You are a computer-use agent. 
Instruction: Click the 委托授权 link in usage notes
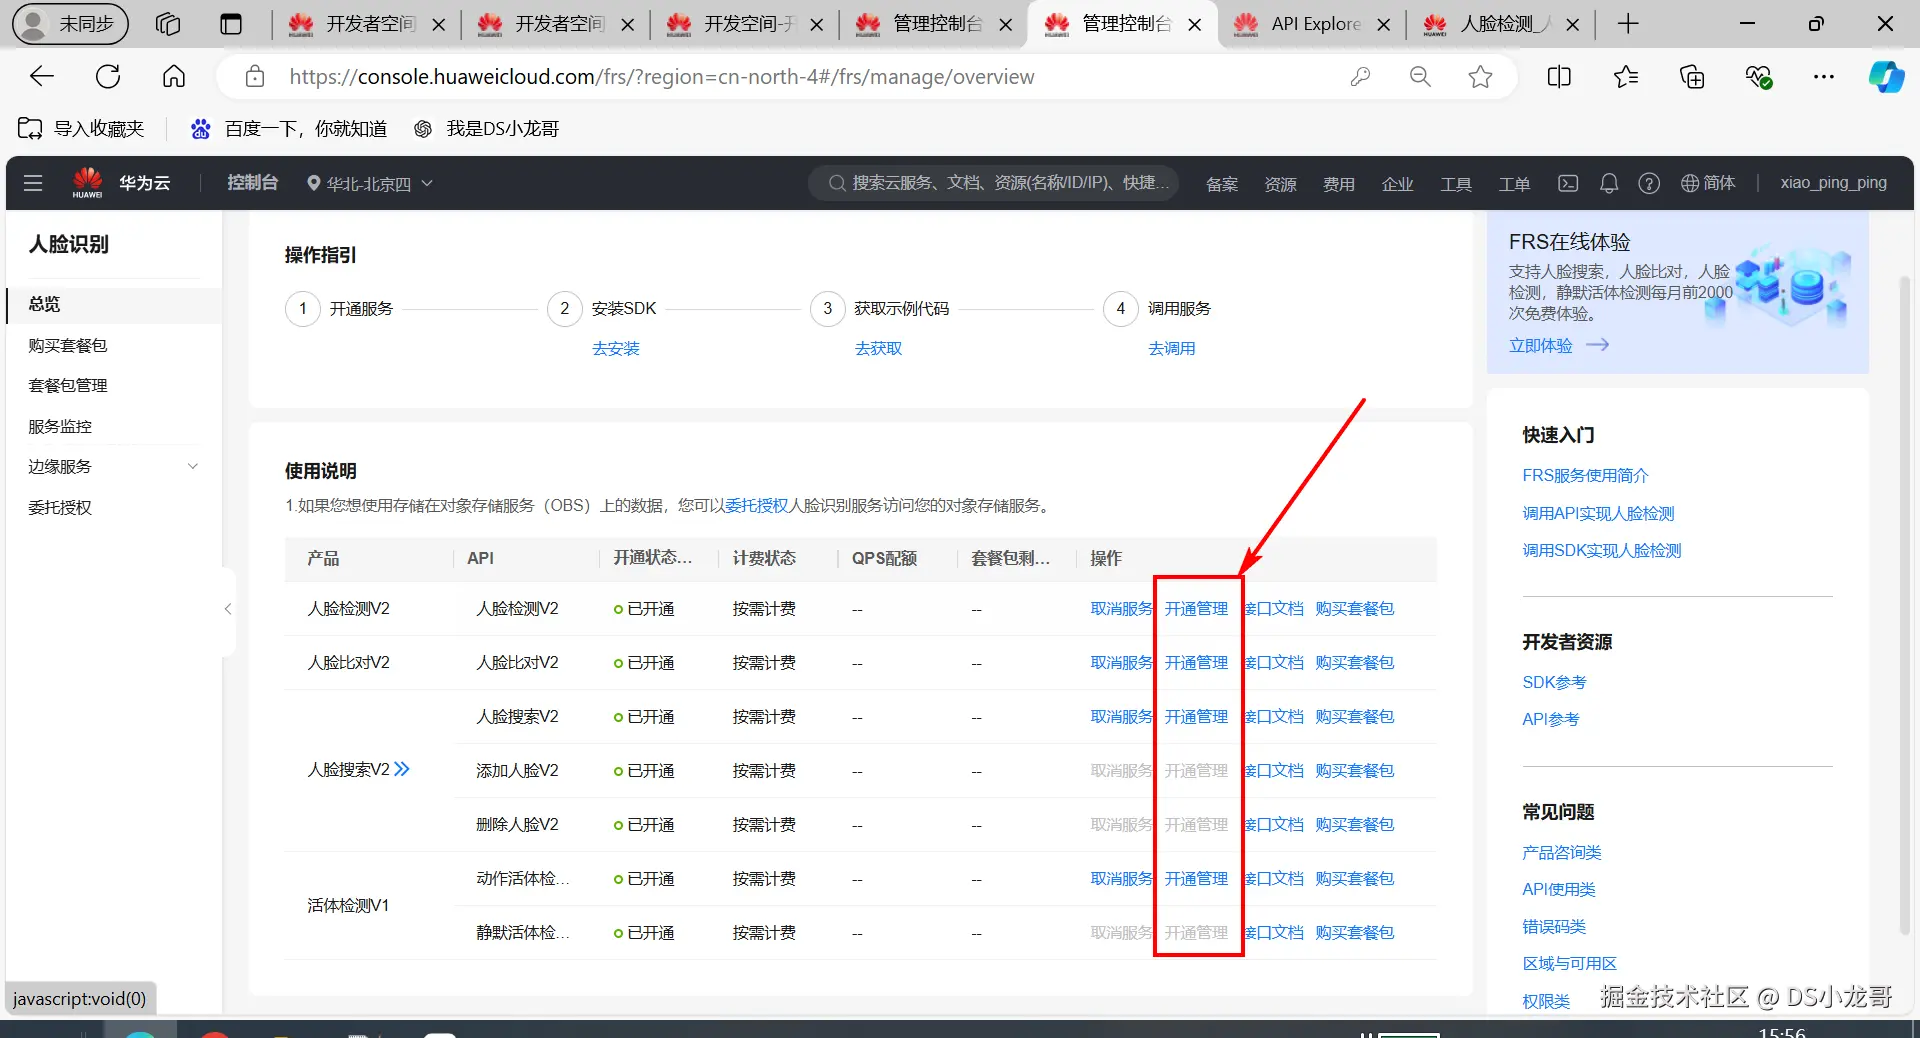[757, 506]
